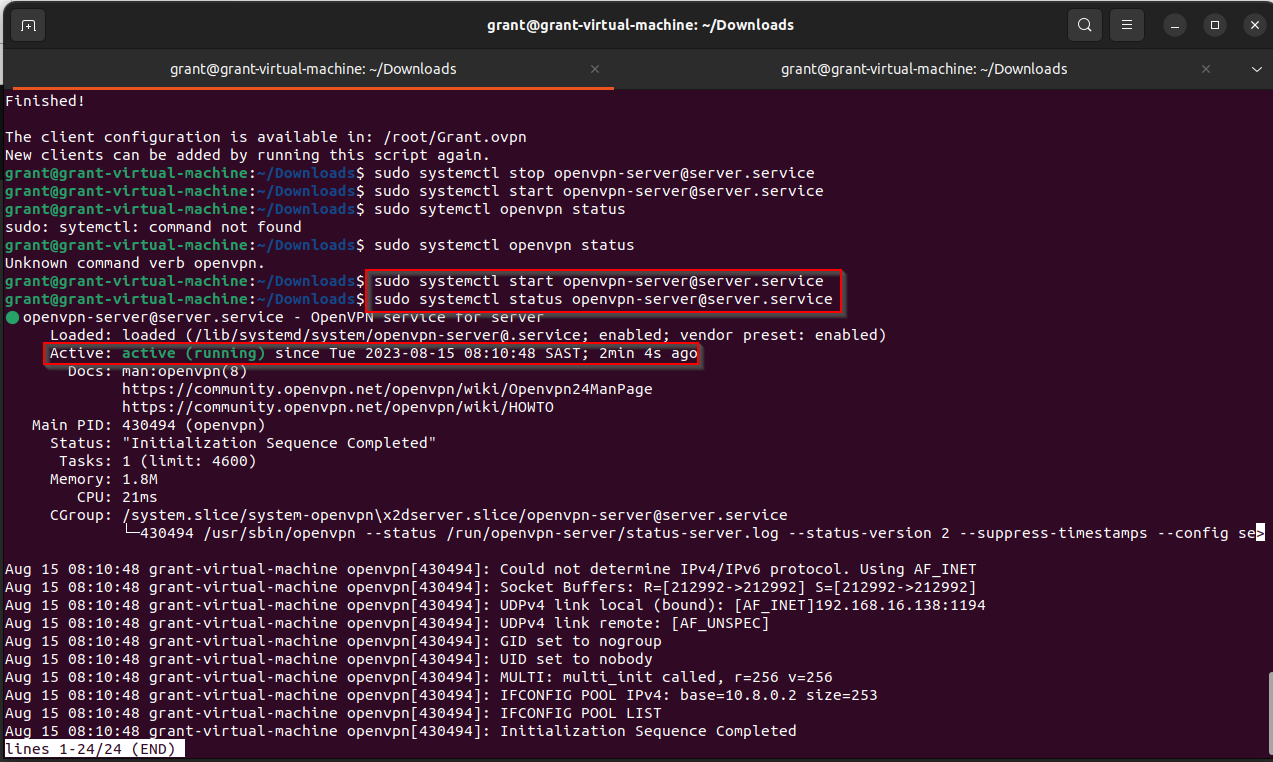
Task: Select the active left Downloads tab
Action: pos(314,69)
